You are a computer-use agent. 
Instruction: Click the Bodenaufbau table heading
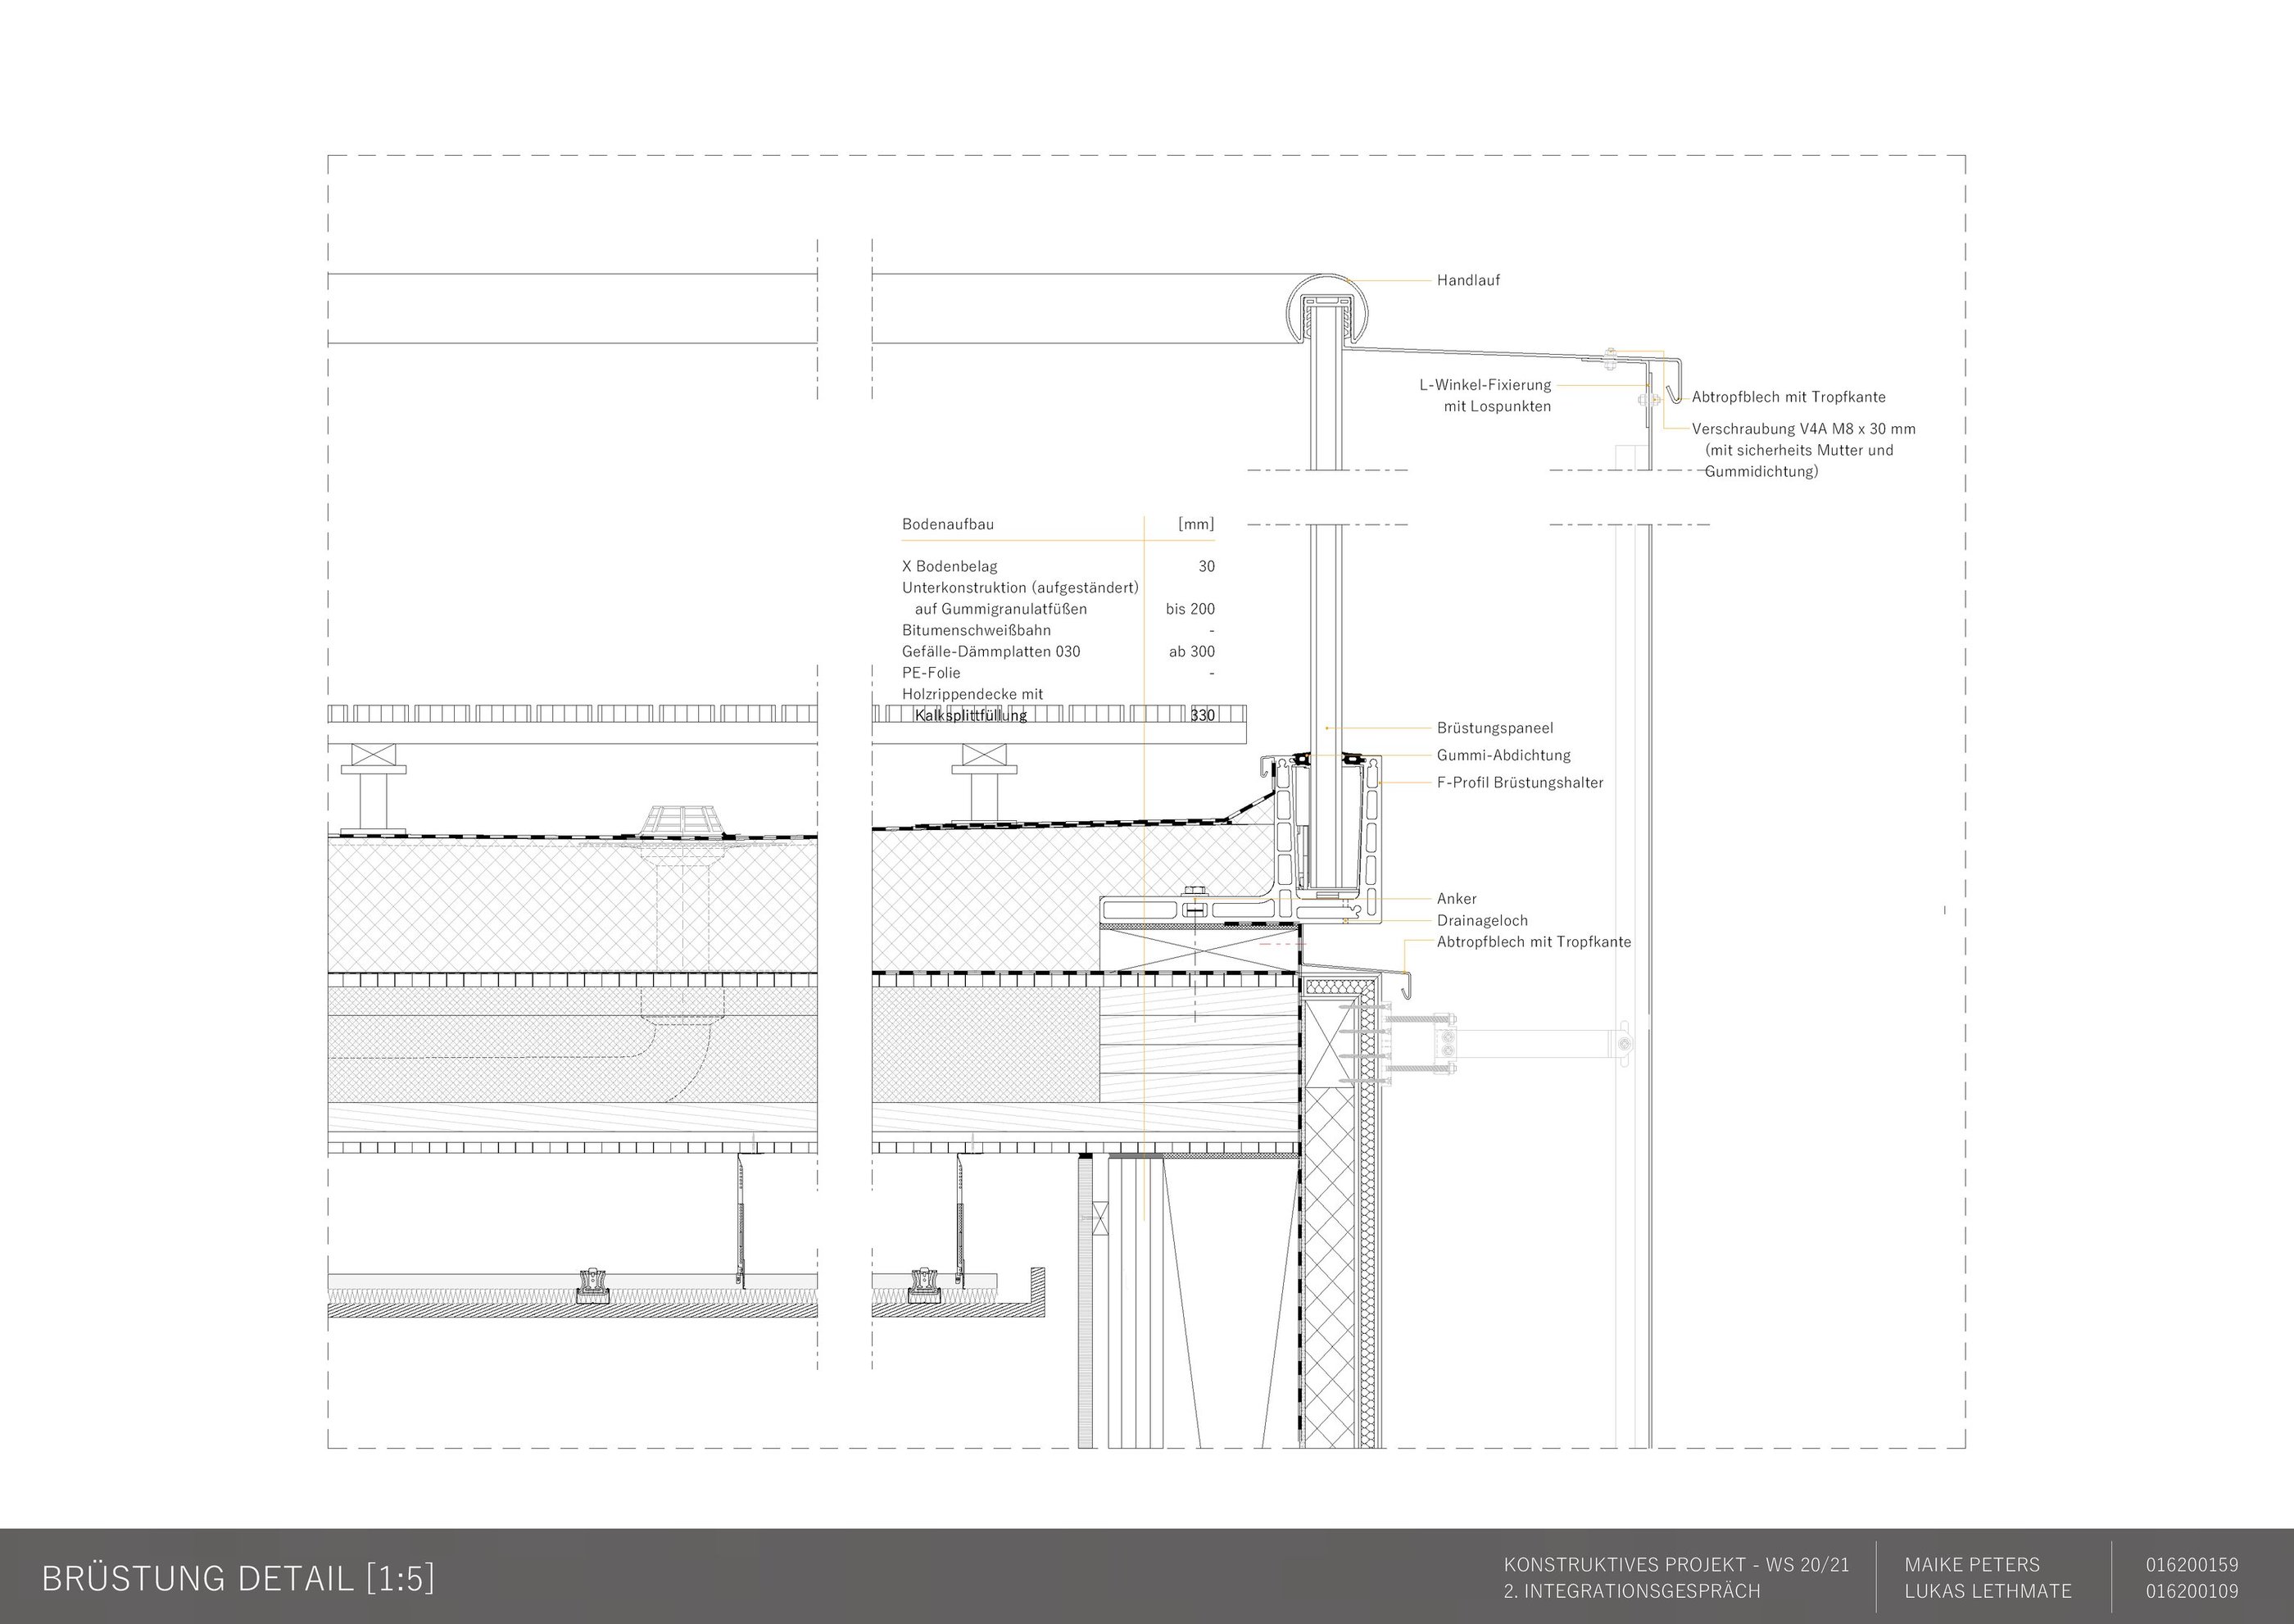[947, 525]
